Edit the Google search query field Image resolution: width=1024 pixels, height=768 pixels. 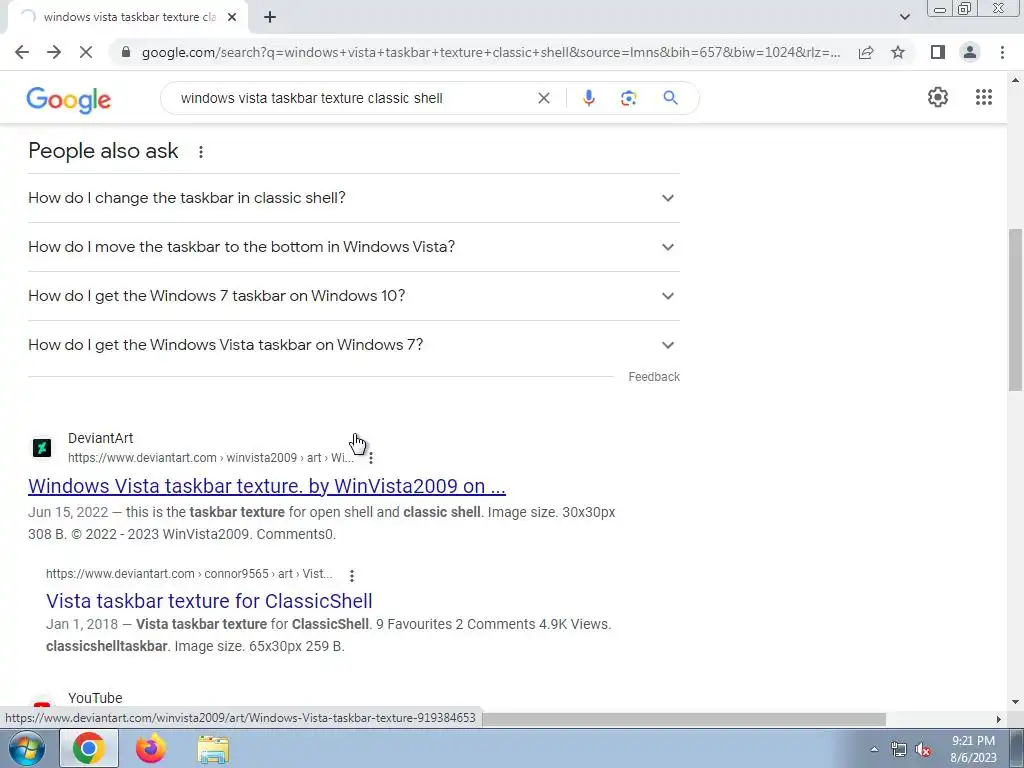click(x=353, y=98)
